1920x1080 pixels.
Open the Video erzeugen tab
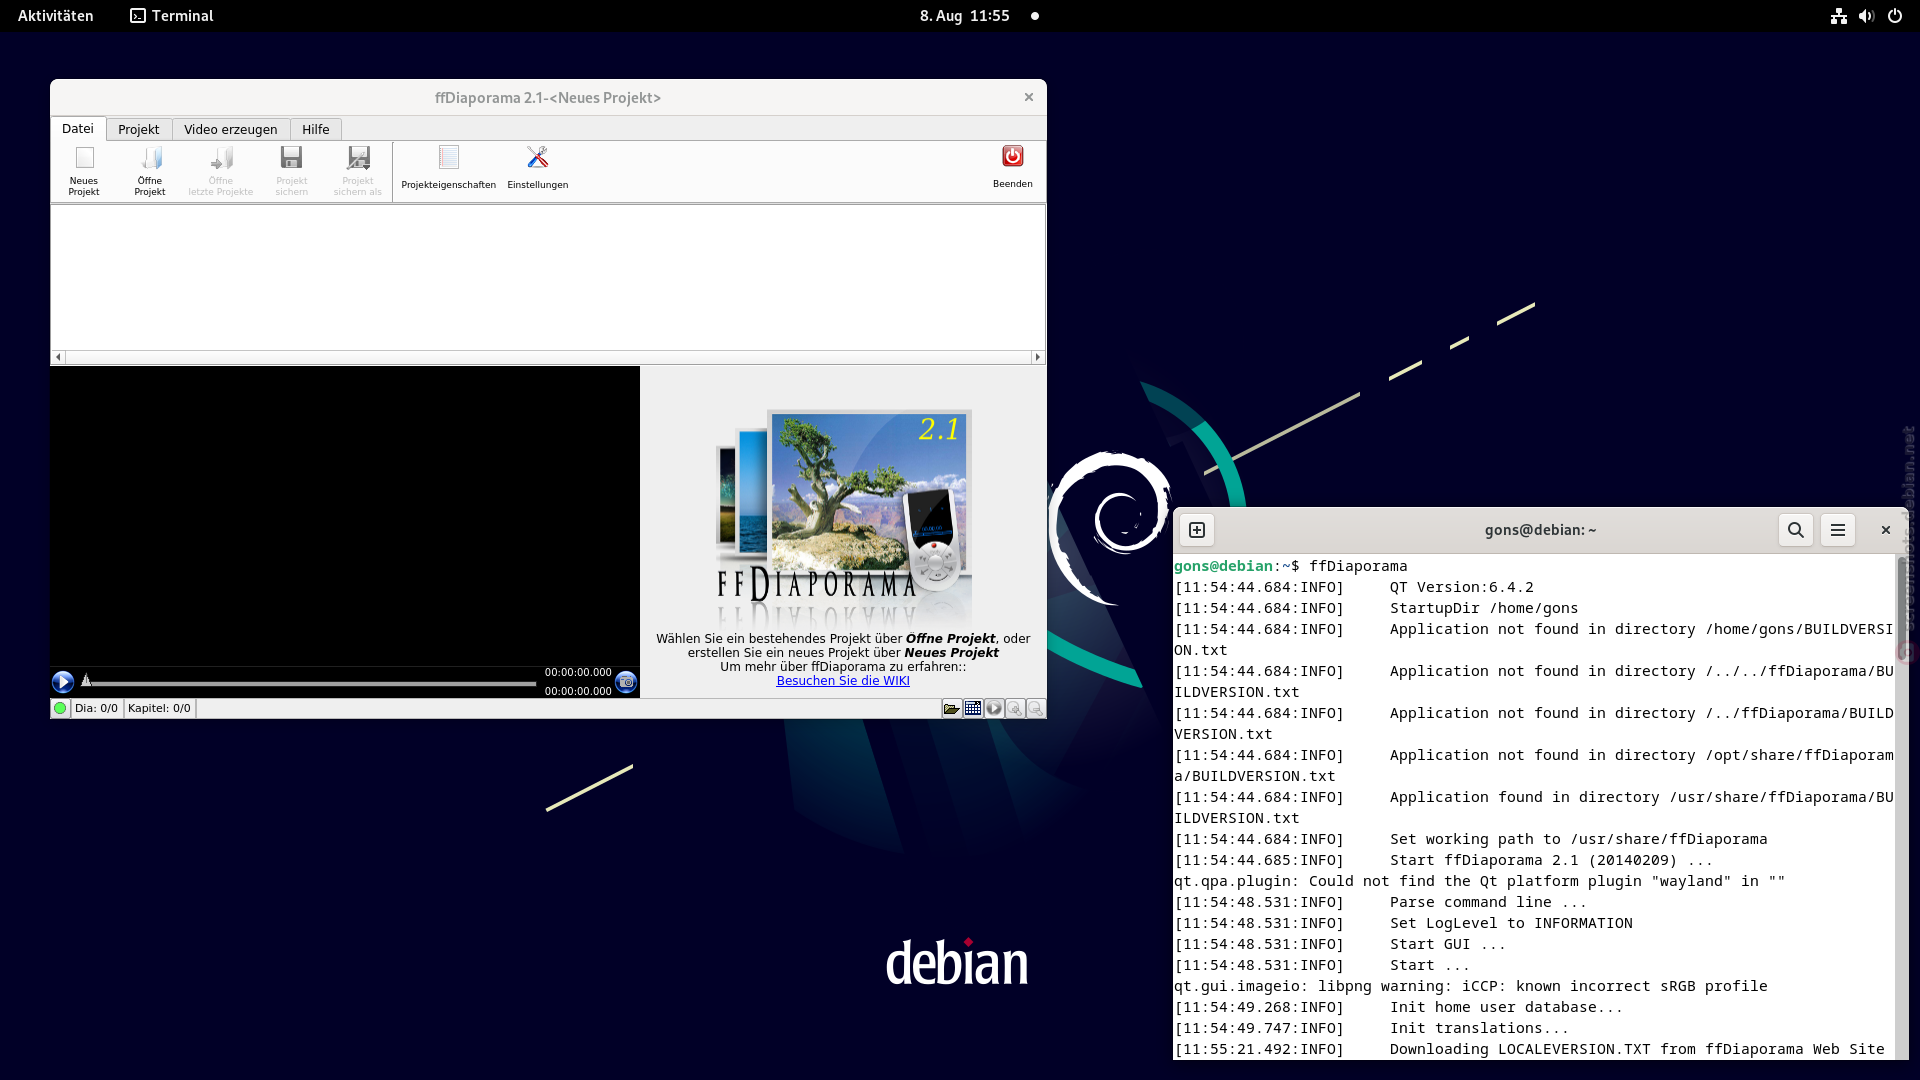(231, 129)
